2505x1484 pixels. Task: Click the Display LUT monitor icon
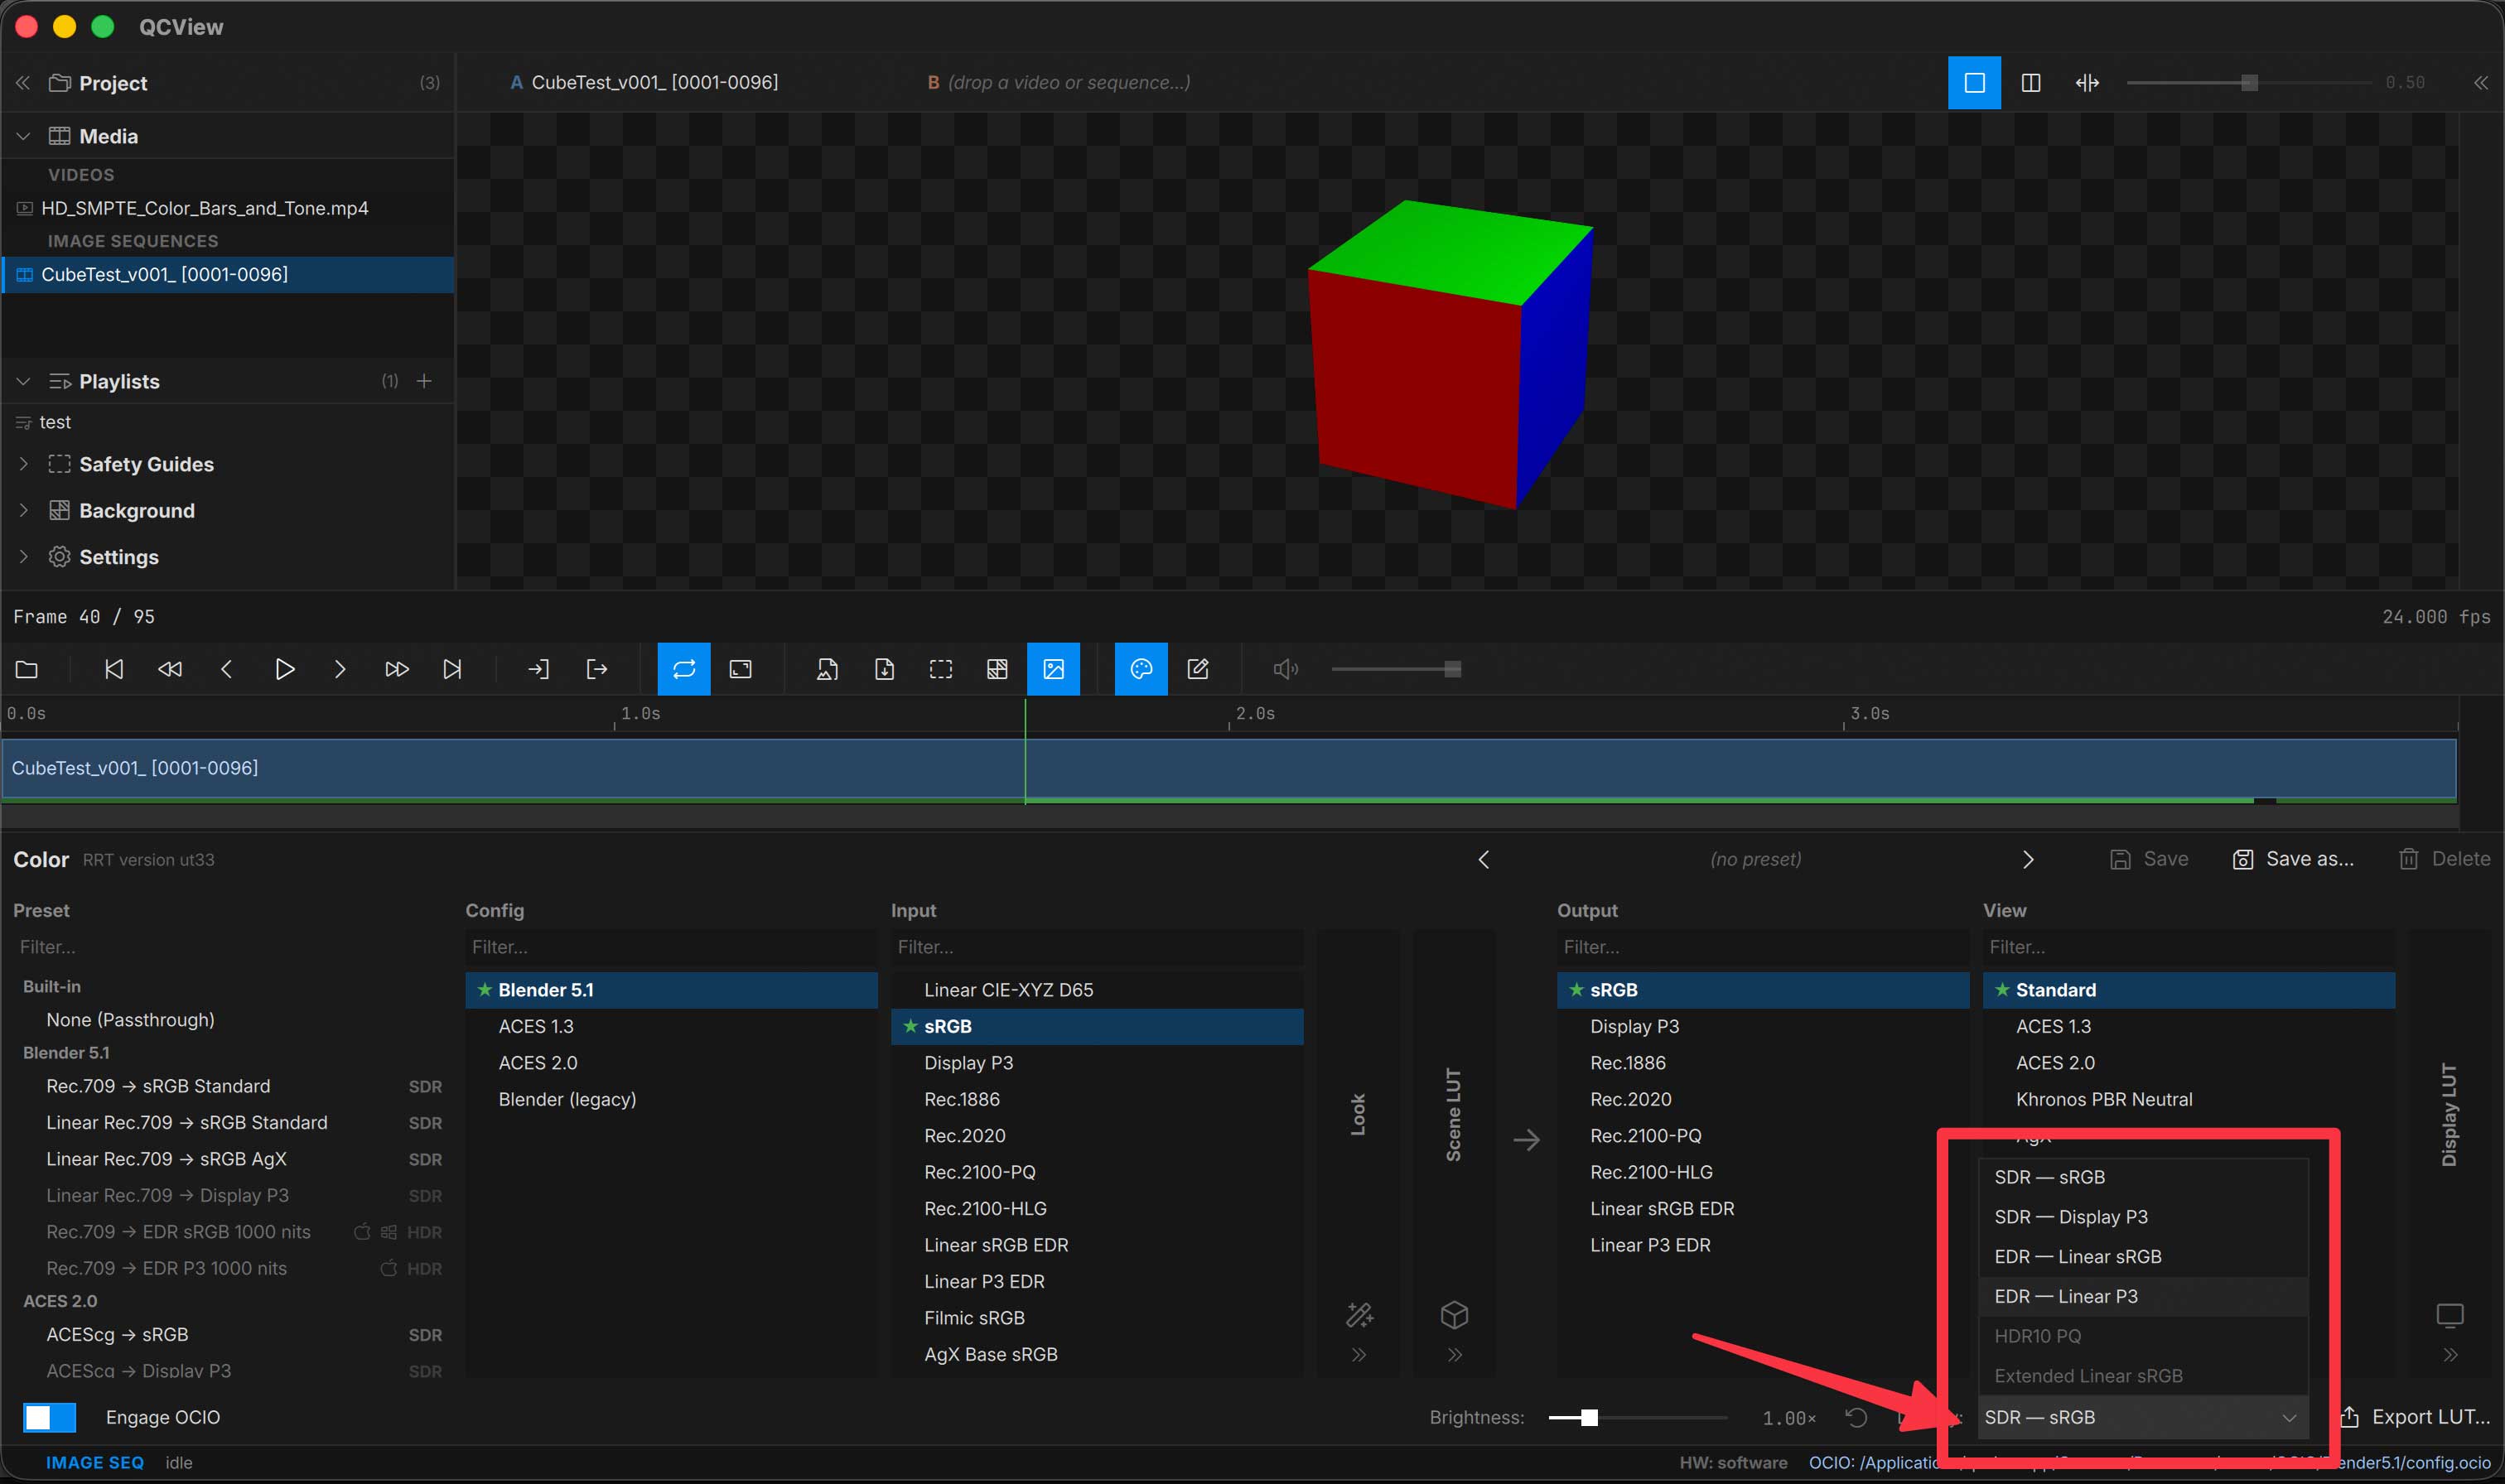[2450, 1315]
